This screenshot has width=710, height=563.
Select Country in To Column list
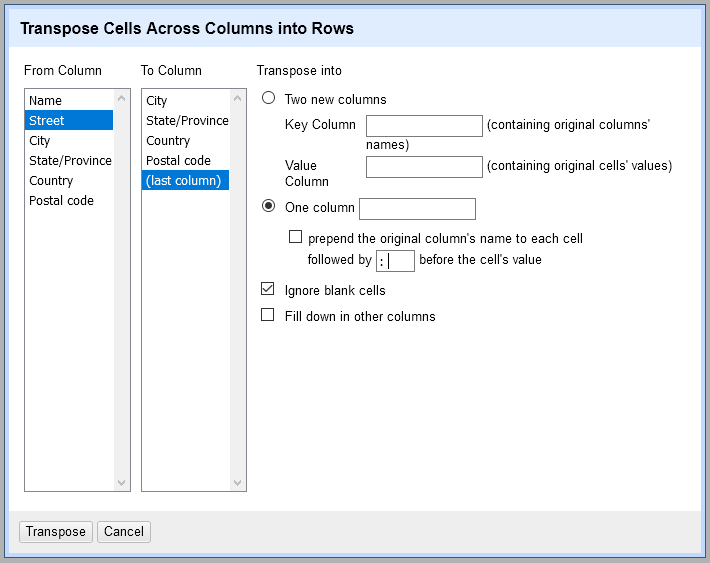168,141
